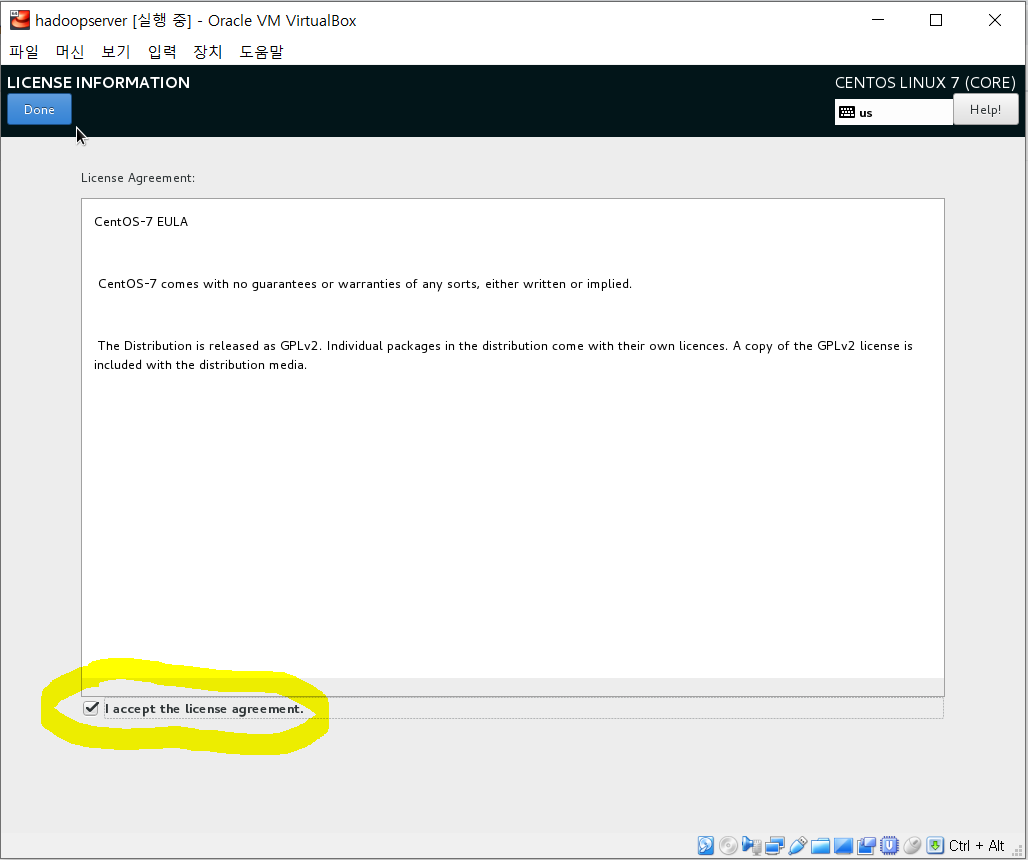Click the hard disk activity status icon
The image size is (1028, 860).
[705, 846]
